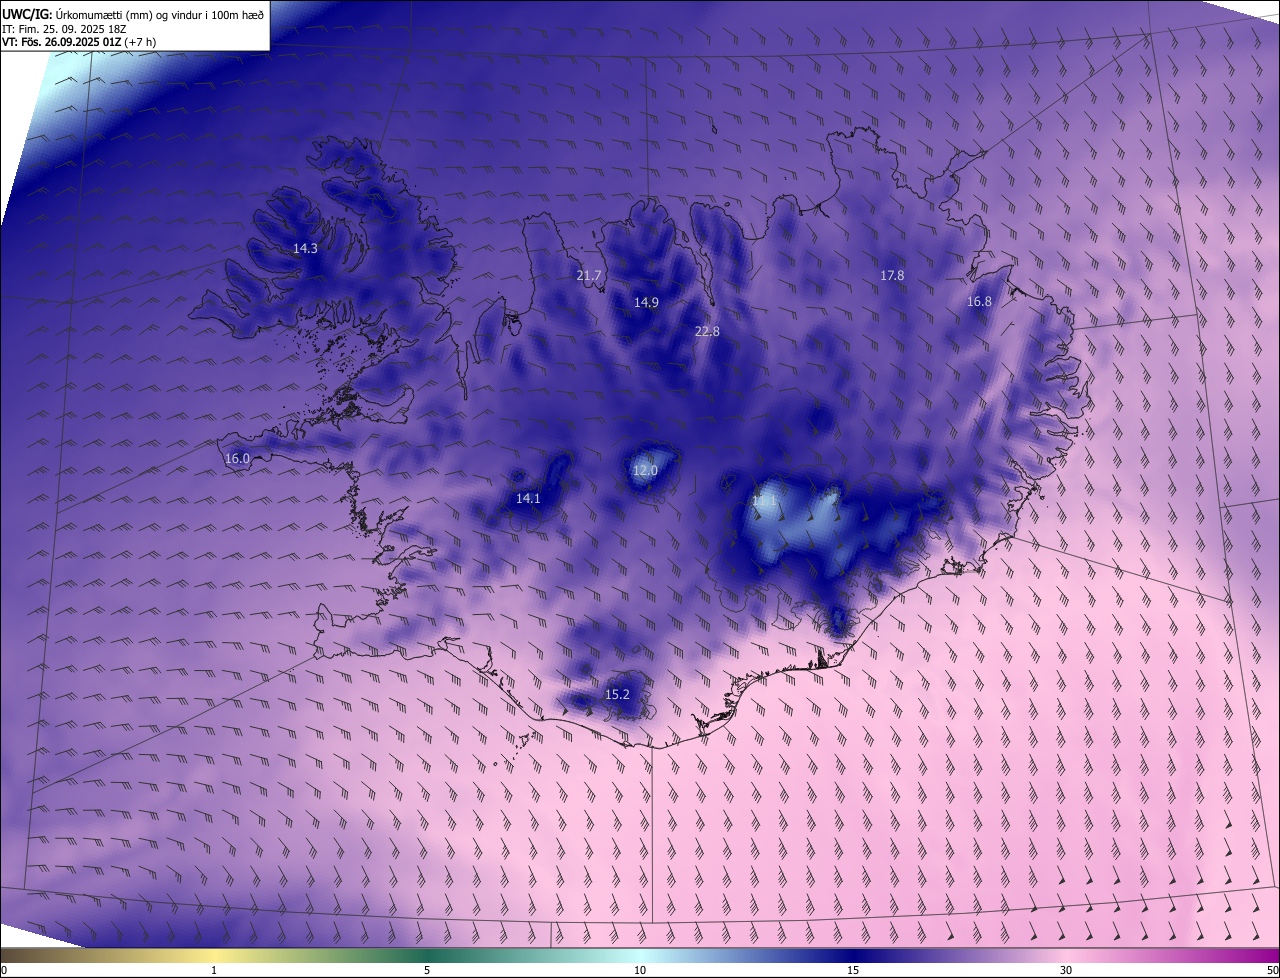Select the IT line "Fim. 25. 09. 2025 18Z"
The height and width of the screenshot is (978, 1280).
pyautogui.click(x=71, y=28)
